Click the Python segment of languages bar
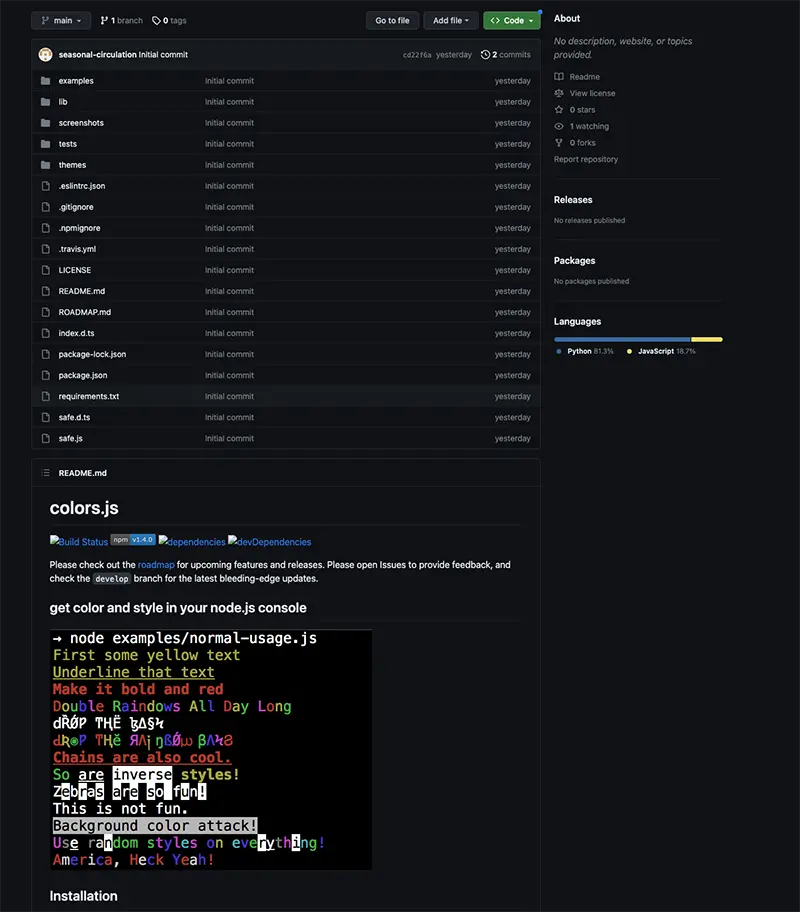 622,339
